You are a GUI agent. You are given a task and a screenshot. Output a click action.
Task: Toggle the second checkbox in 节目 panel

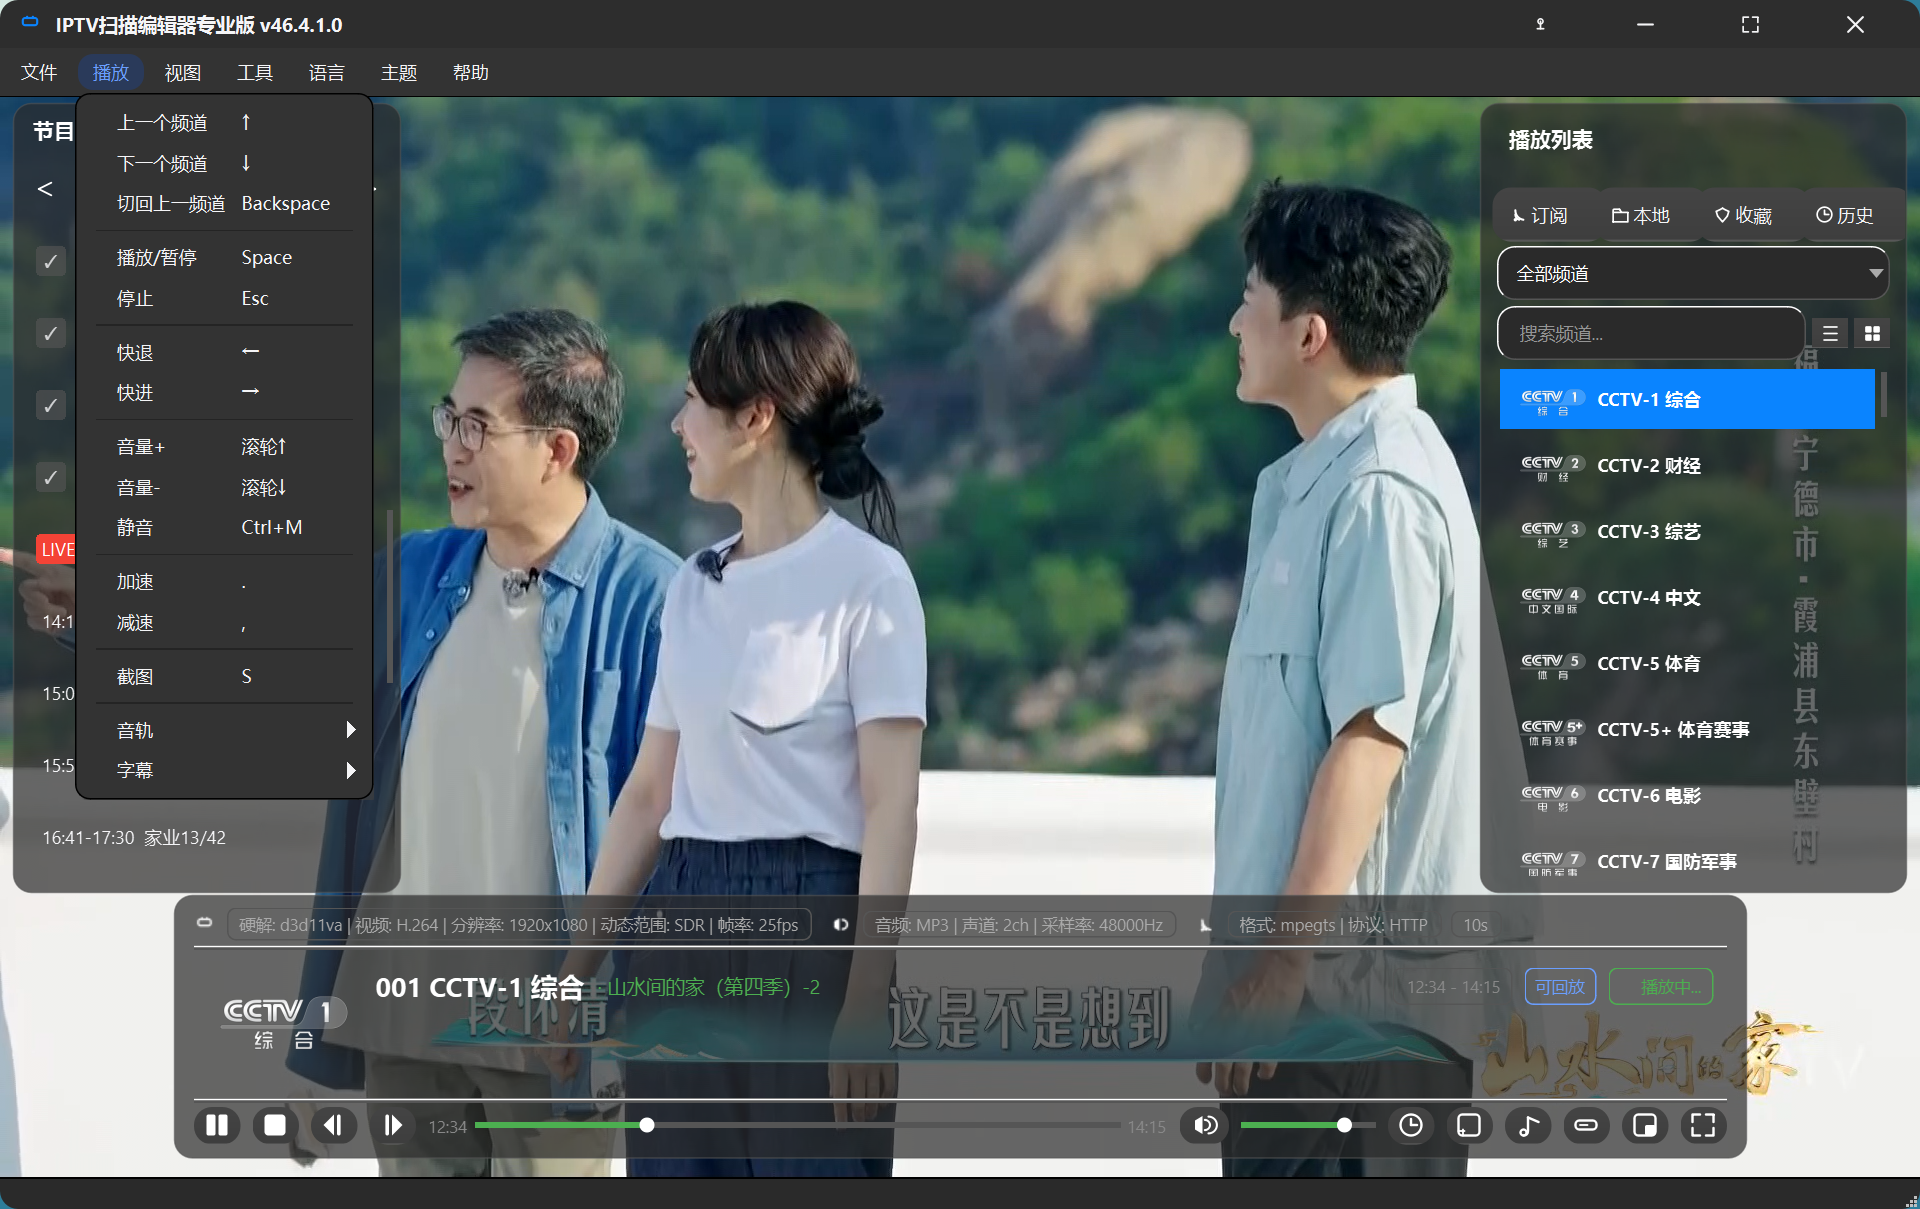[50, 333]
